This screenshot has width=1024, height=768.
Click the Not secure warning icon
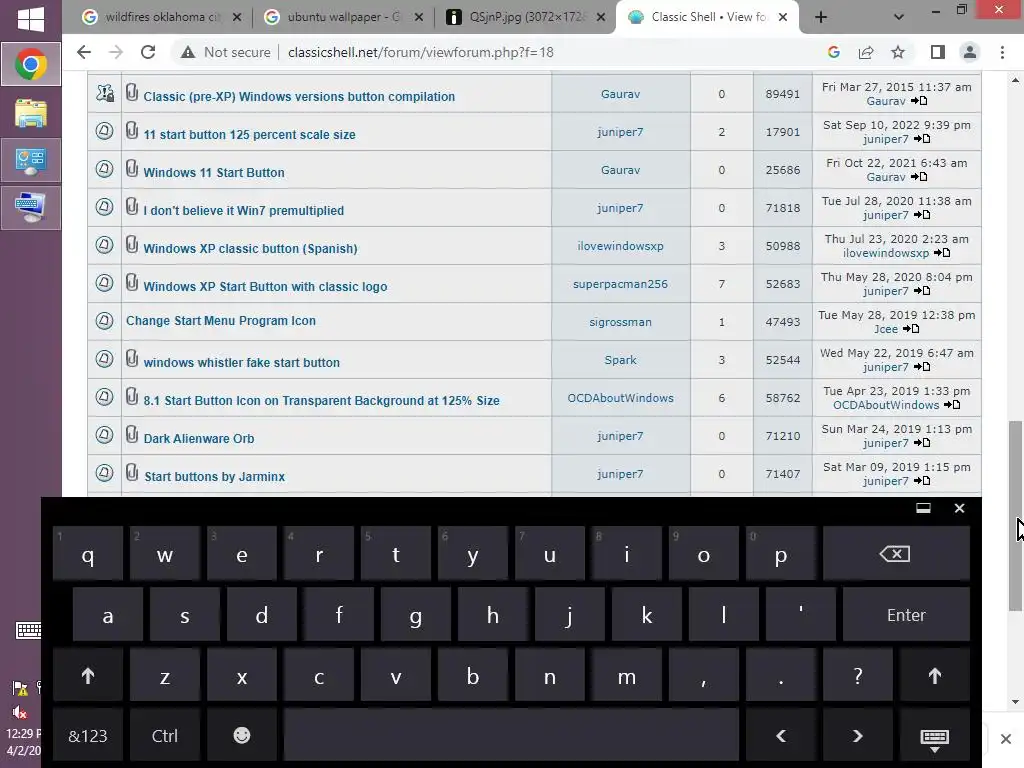[188, 52]
